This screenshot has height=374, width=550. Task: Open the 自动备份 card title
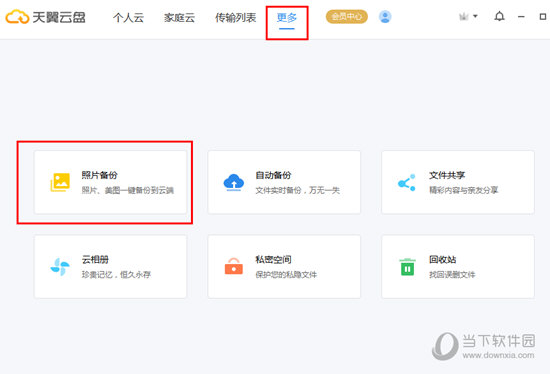click(273, 175)
